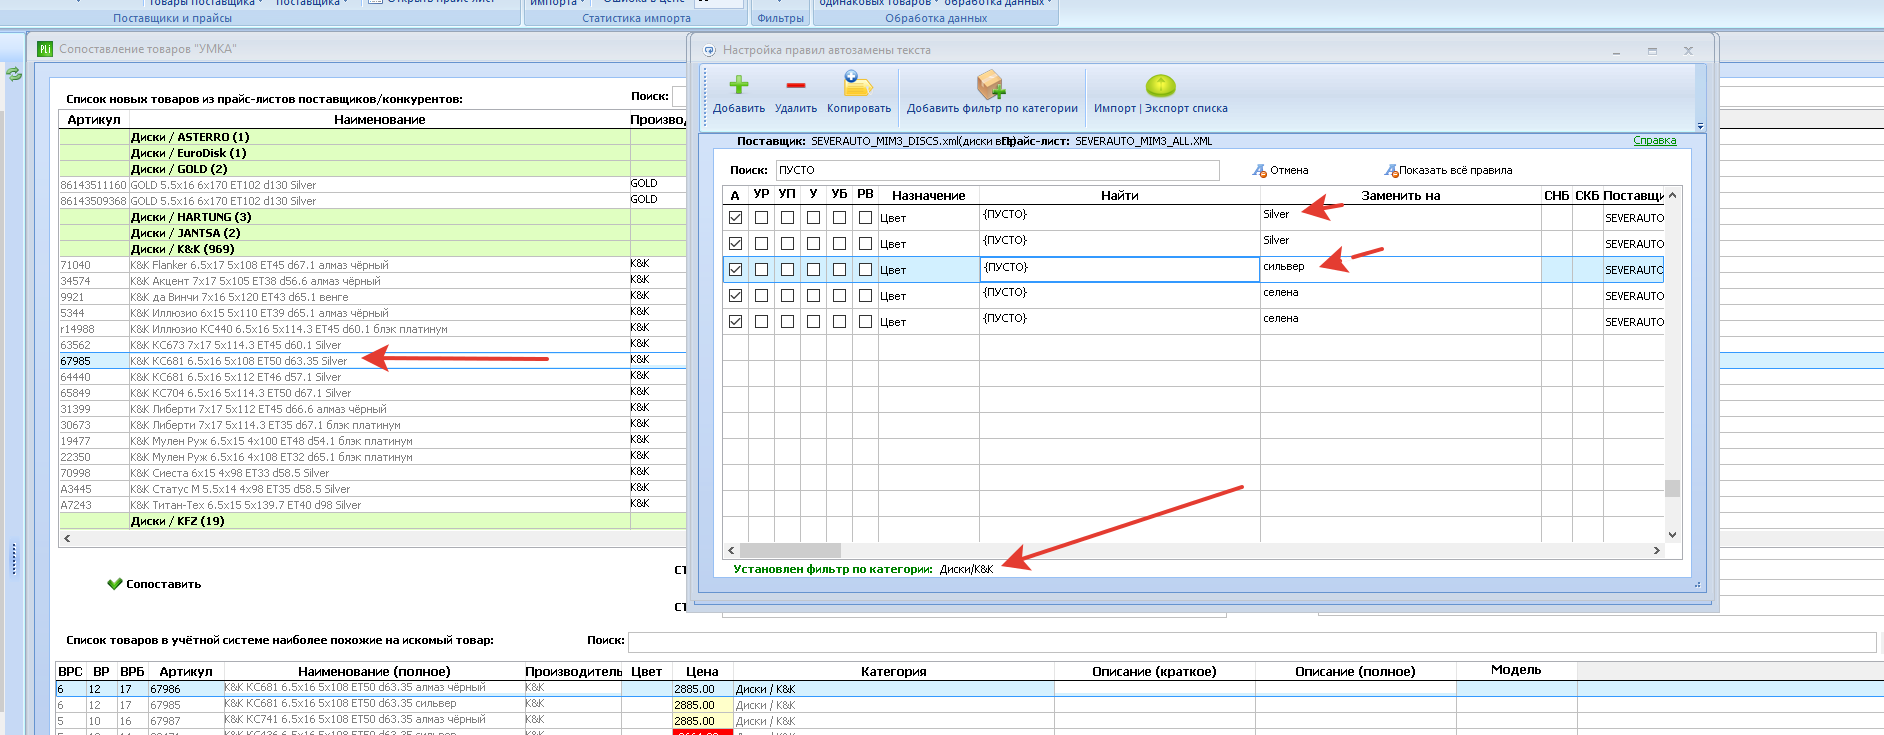This screenshot has width=1884, height=735.
Task: Click the PLi icon of Сопоставление товаров window
Action: (45, 48)
